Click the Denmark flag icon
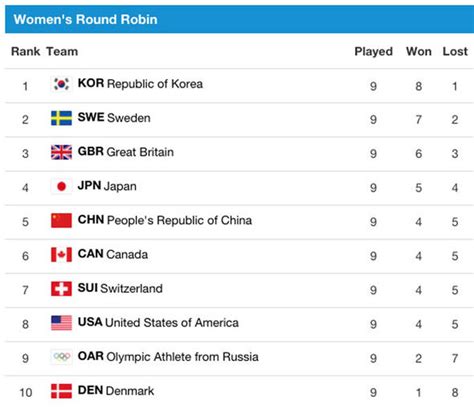This screenshot has height=412, width=474. click(x=61, y=391)
